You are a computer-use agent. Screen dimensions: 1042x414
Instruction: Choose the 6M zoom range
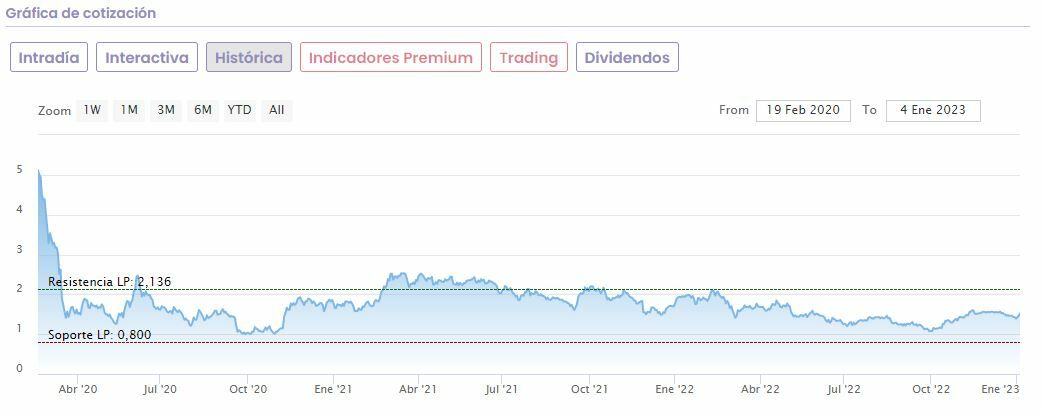(x=203, y=110)
